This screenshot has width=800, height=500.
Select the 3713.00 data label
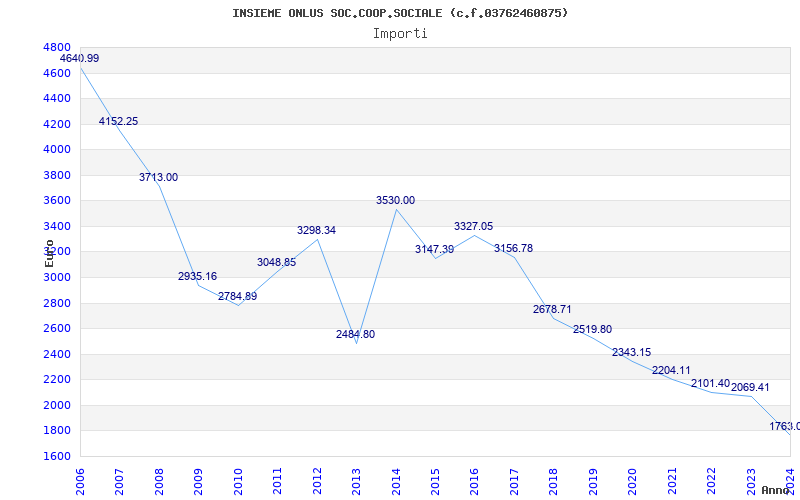(159, 178)
